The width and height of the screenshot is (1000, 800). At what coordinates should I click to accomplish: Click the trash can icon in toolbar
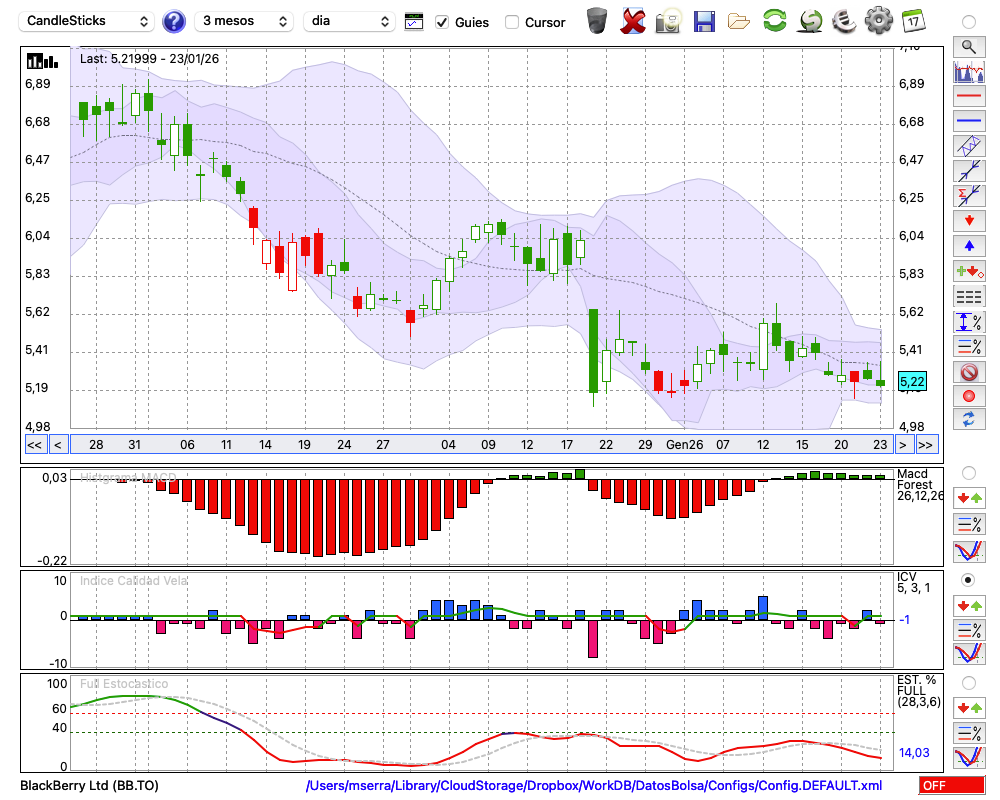tap(597, 21)
